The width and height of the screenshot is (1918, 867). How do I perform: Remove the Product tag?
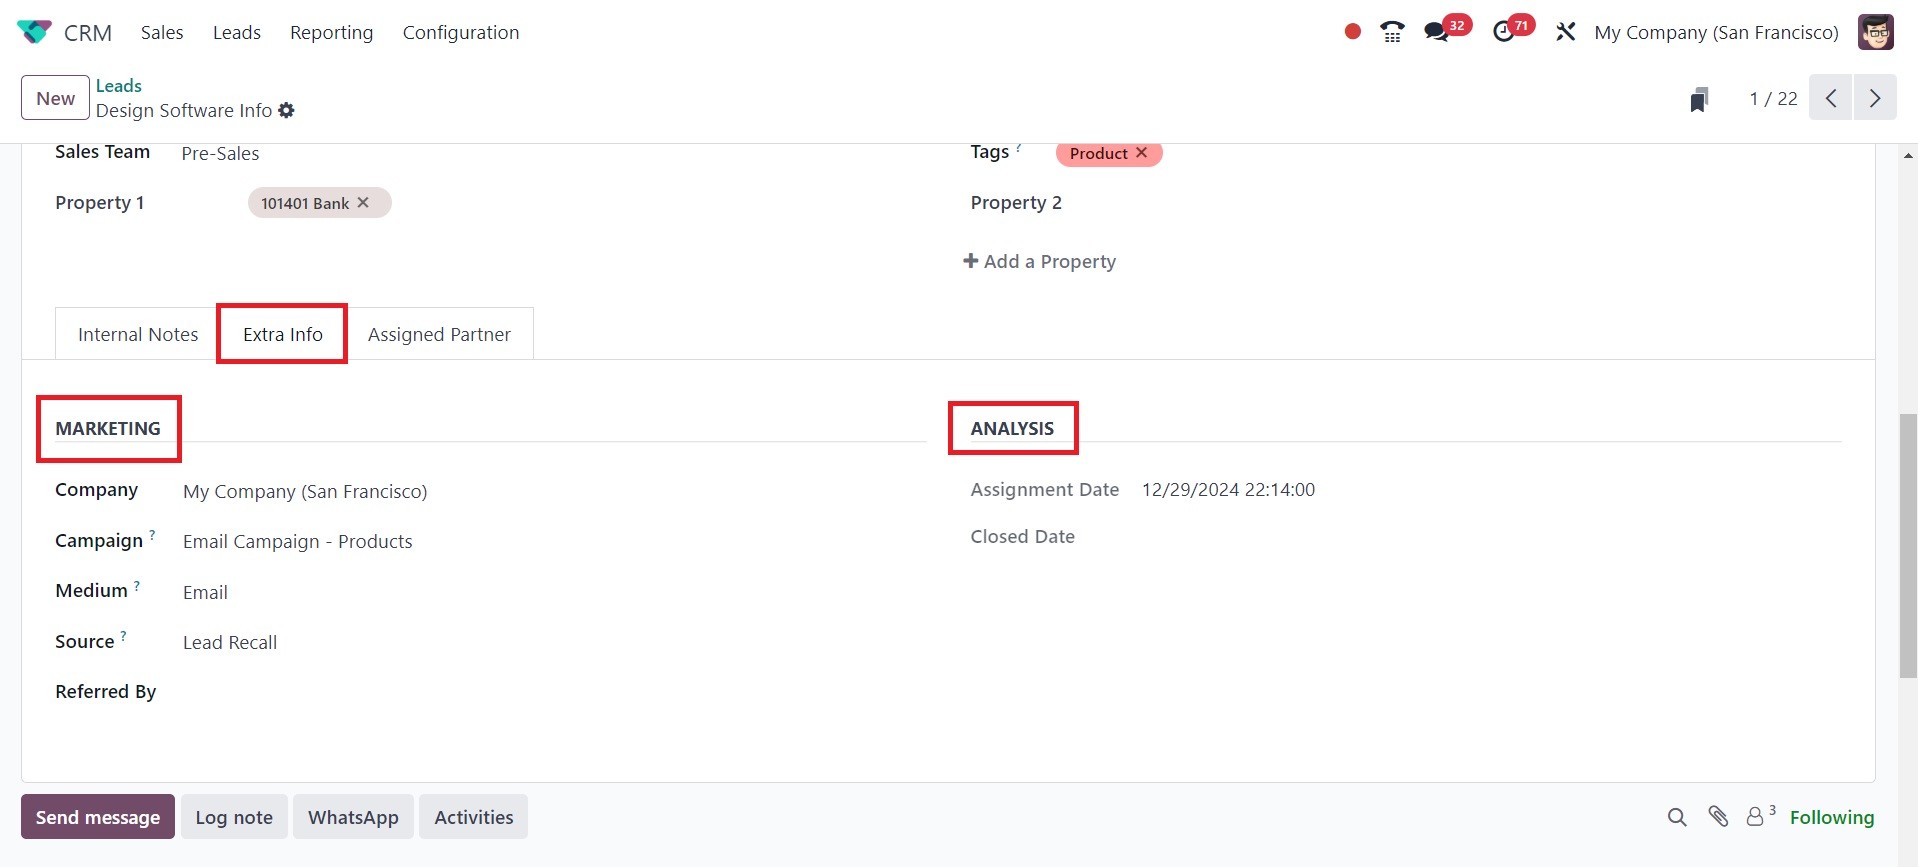(1141, 153)
